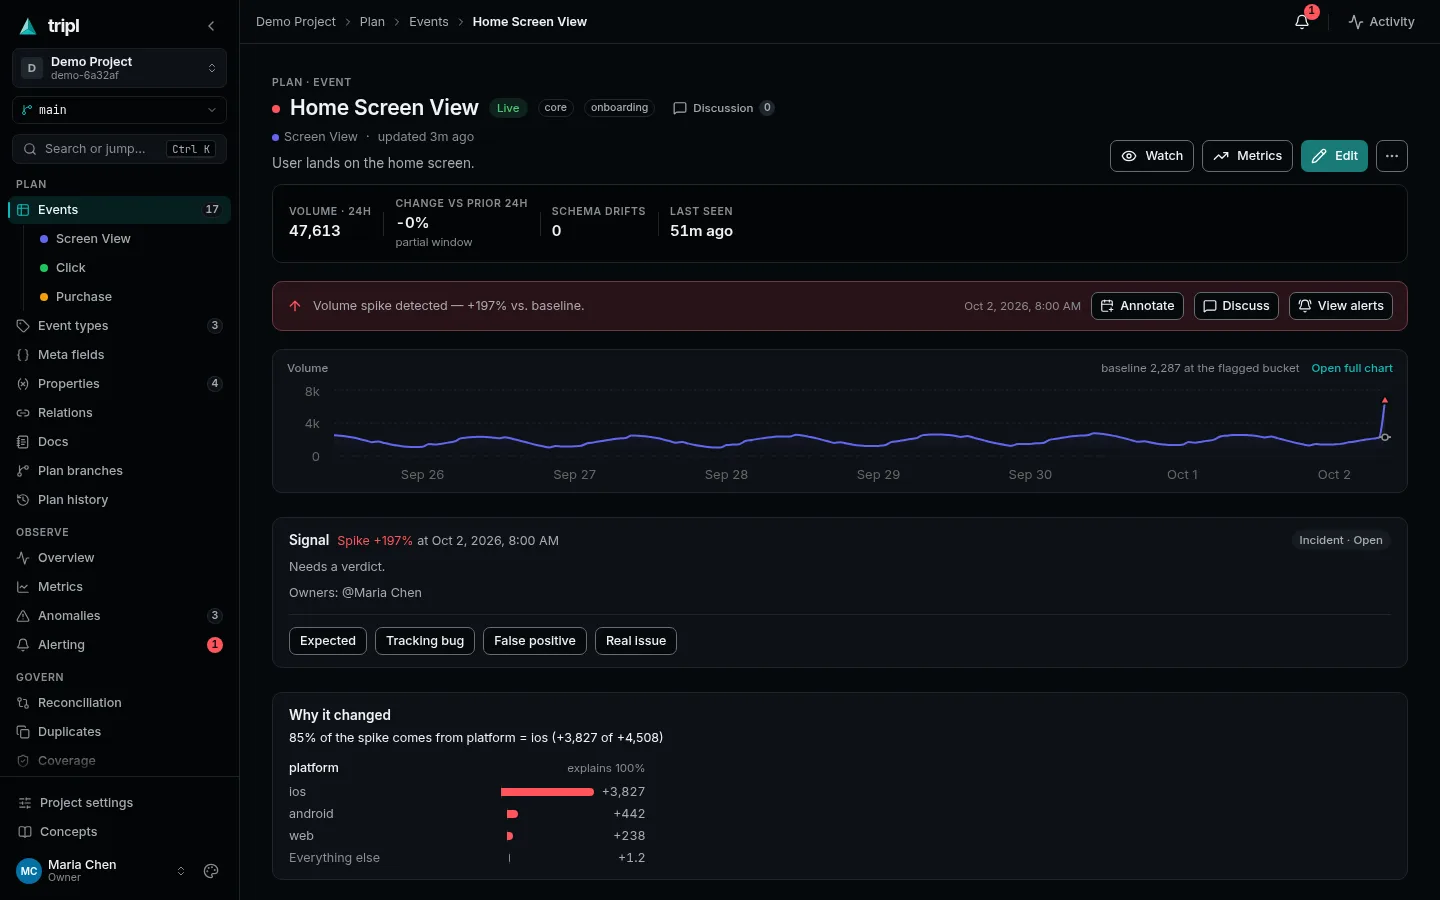This screenshot has width=1440, height=900.
Task: Click the tripl logo icon
Action: pos(28,26)
